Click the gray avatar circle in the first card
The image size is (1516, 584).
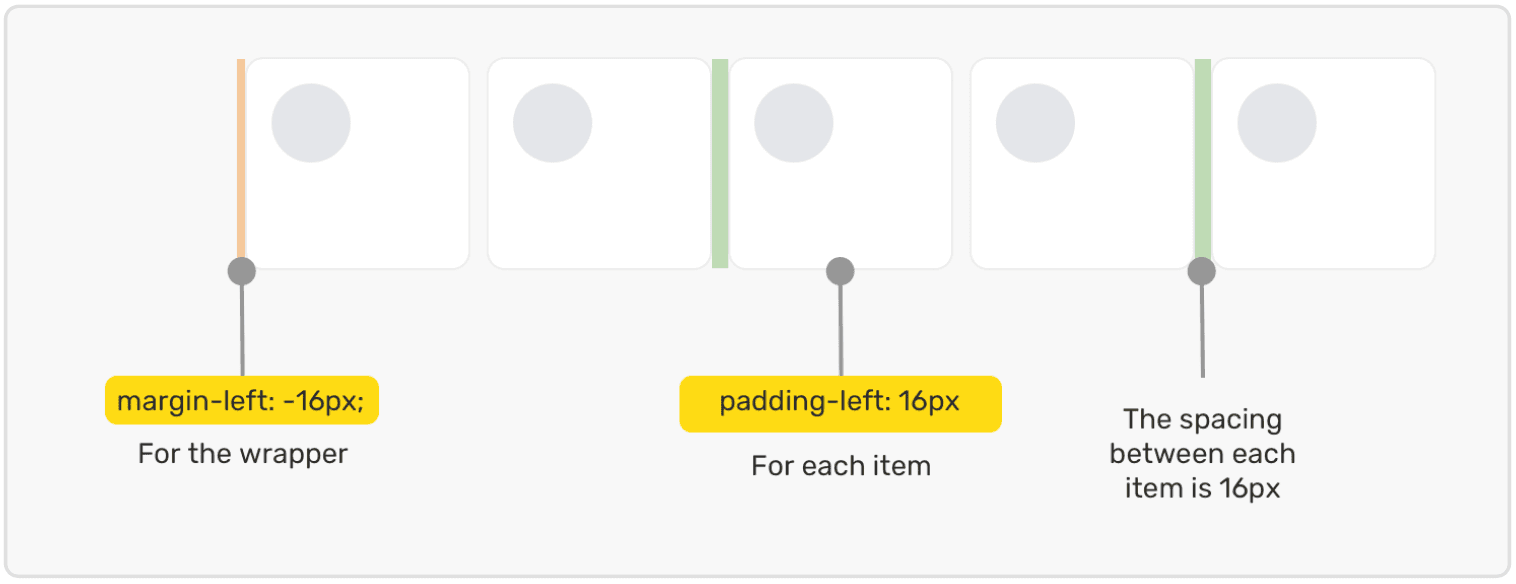[x=311, y=124]
